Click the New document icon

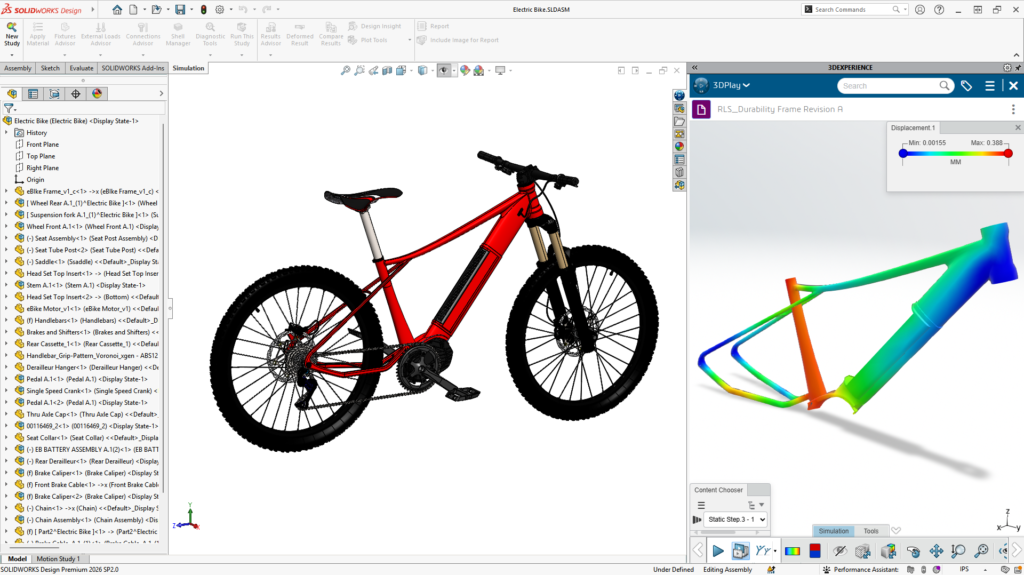click(133, 10)
